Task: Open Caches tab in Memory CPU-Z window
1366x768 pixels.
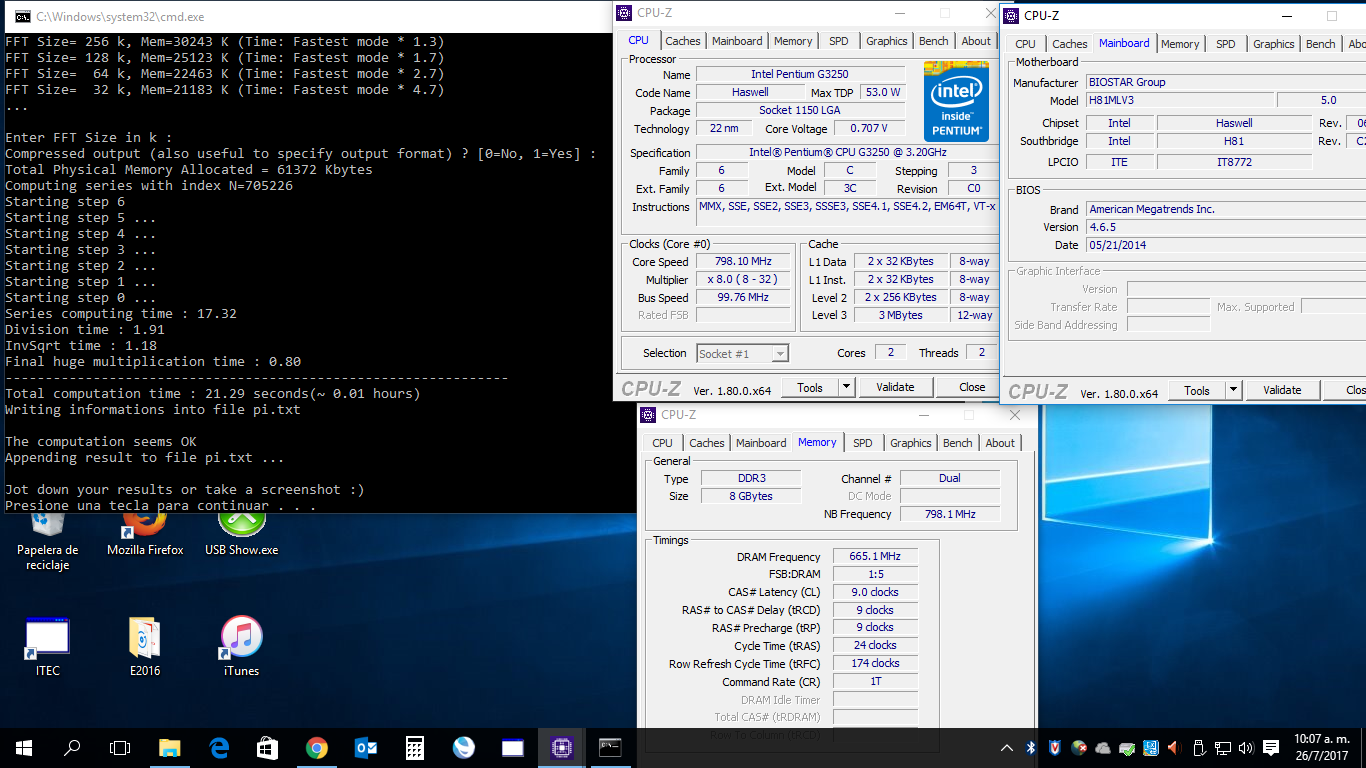Action: coord(707,443)
